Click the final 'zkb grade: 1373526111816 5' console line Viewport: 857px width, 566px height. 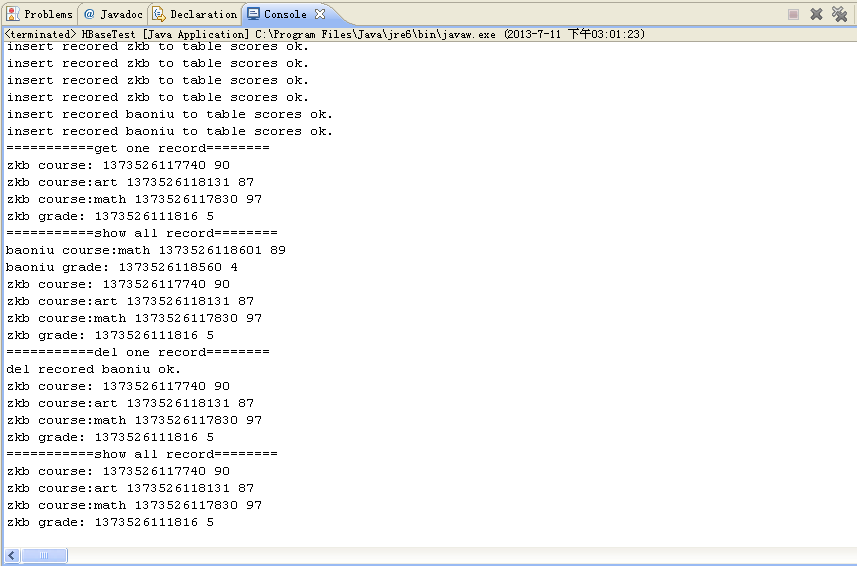pyautogui.click(x=110, y=522)
